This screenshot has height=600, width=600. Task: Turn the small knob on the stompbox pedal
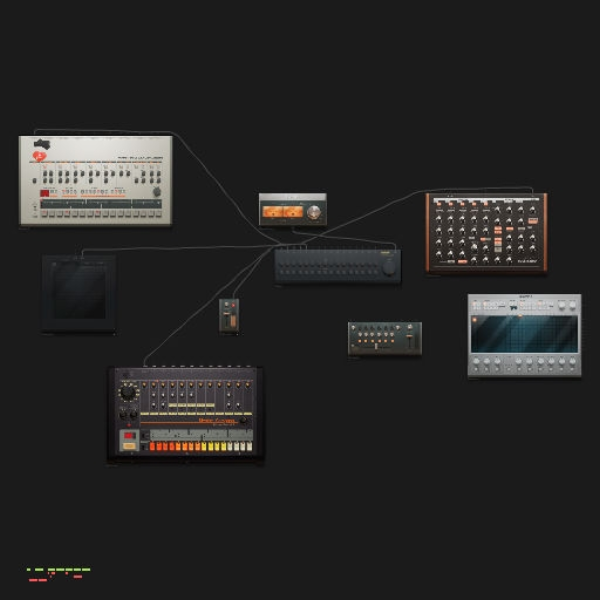point(226,305)
